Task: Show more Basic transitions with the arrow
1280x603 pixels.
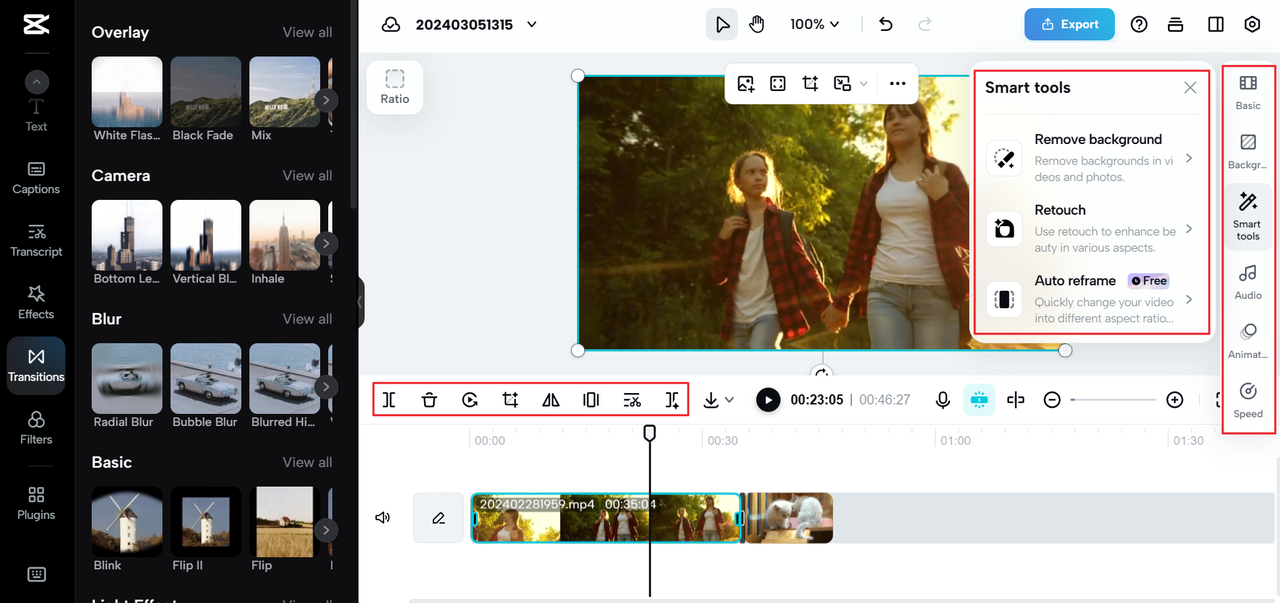Action: point(326,530)
